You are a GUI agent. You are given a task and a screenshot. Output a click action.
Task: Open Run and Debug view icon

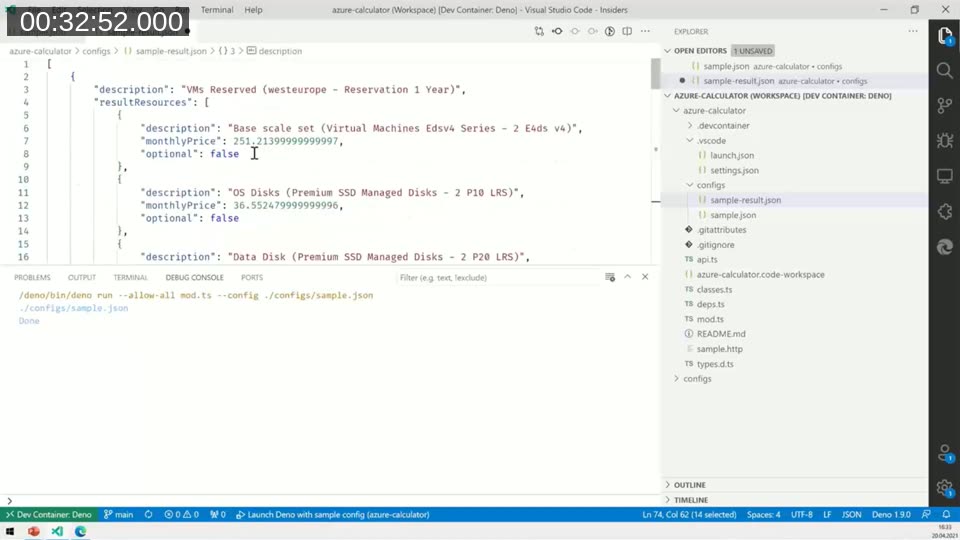tap(945, 141)
